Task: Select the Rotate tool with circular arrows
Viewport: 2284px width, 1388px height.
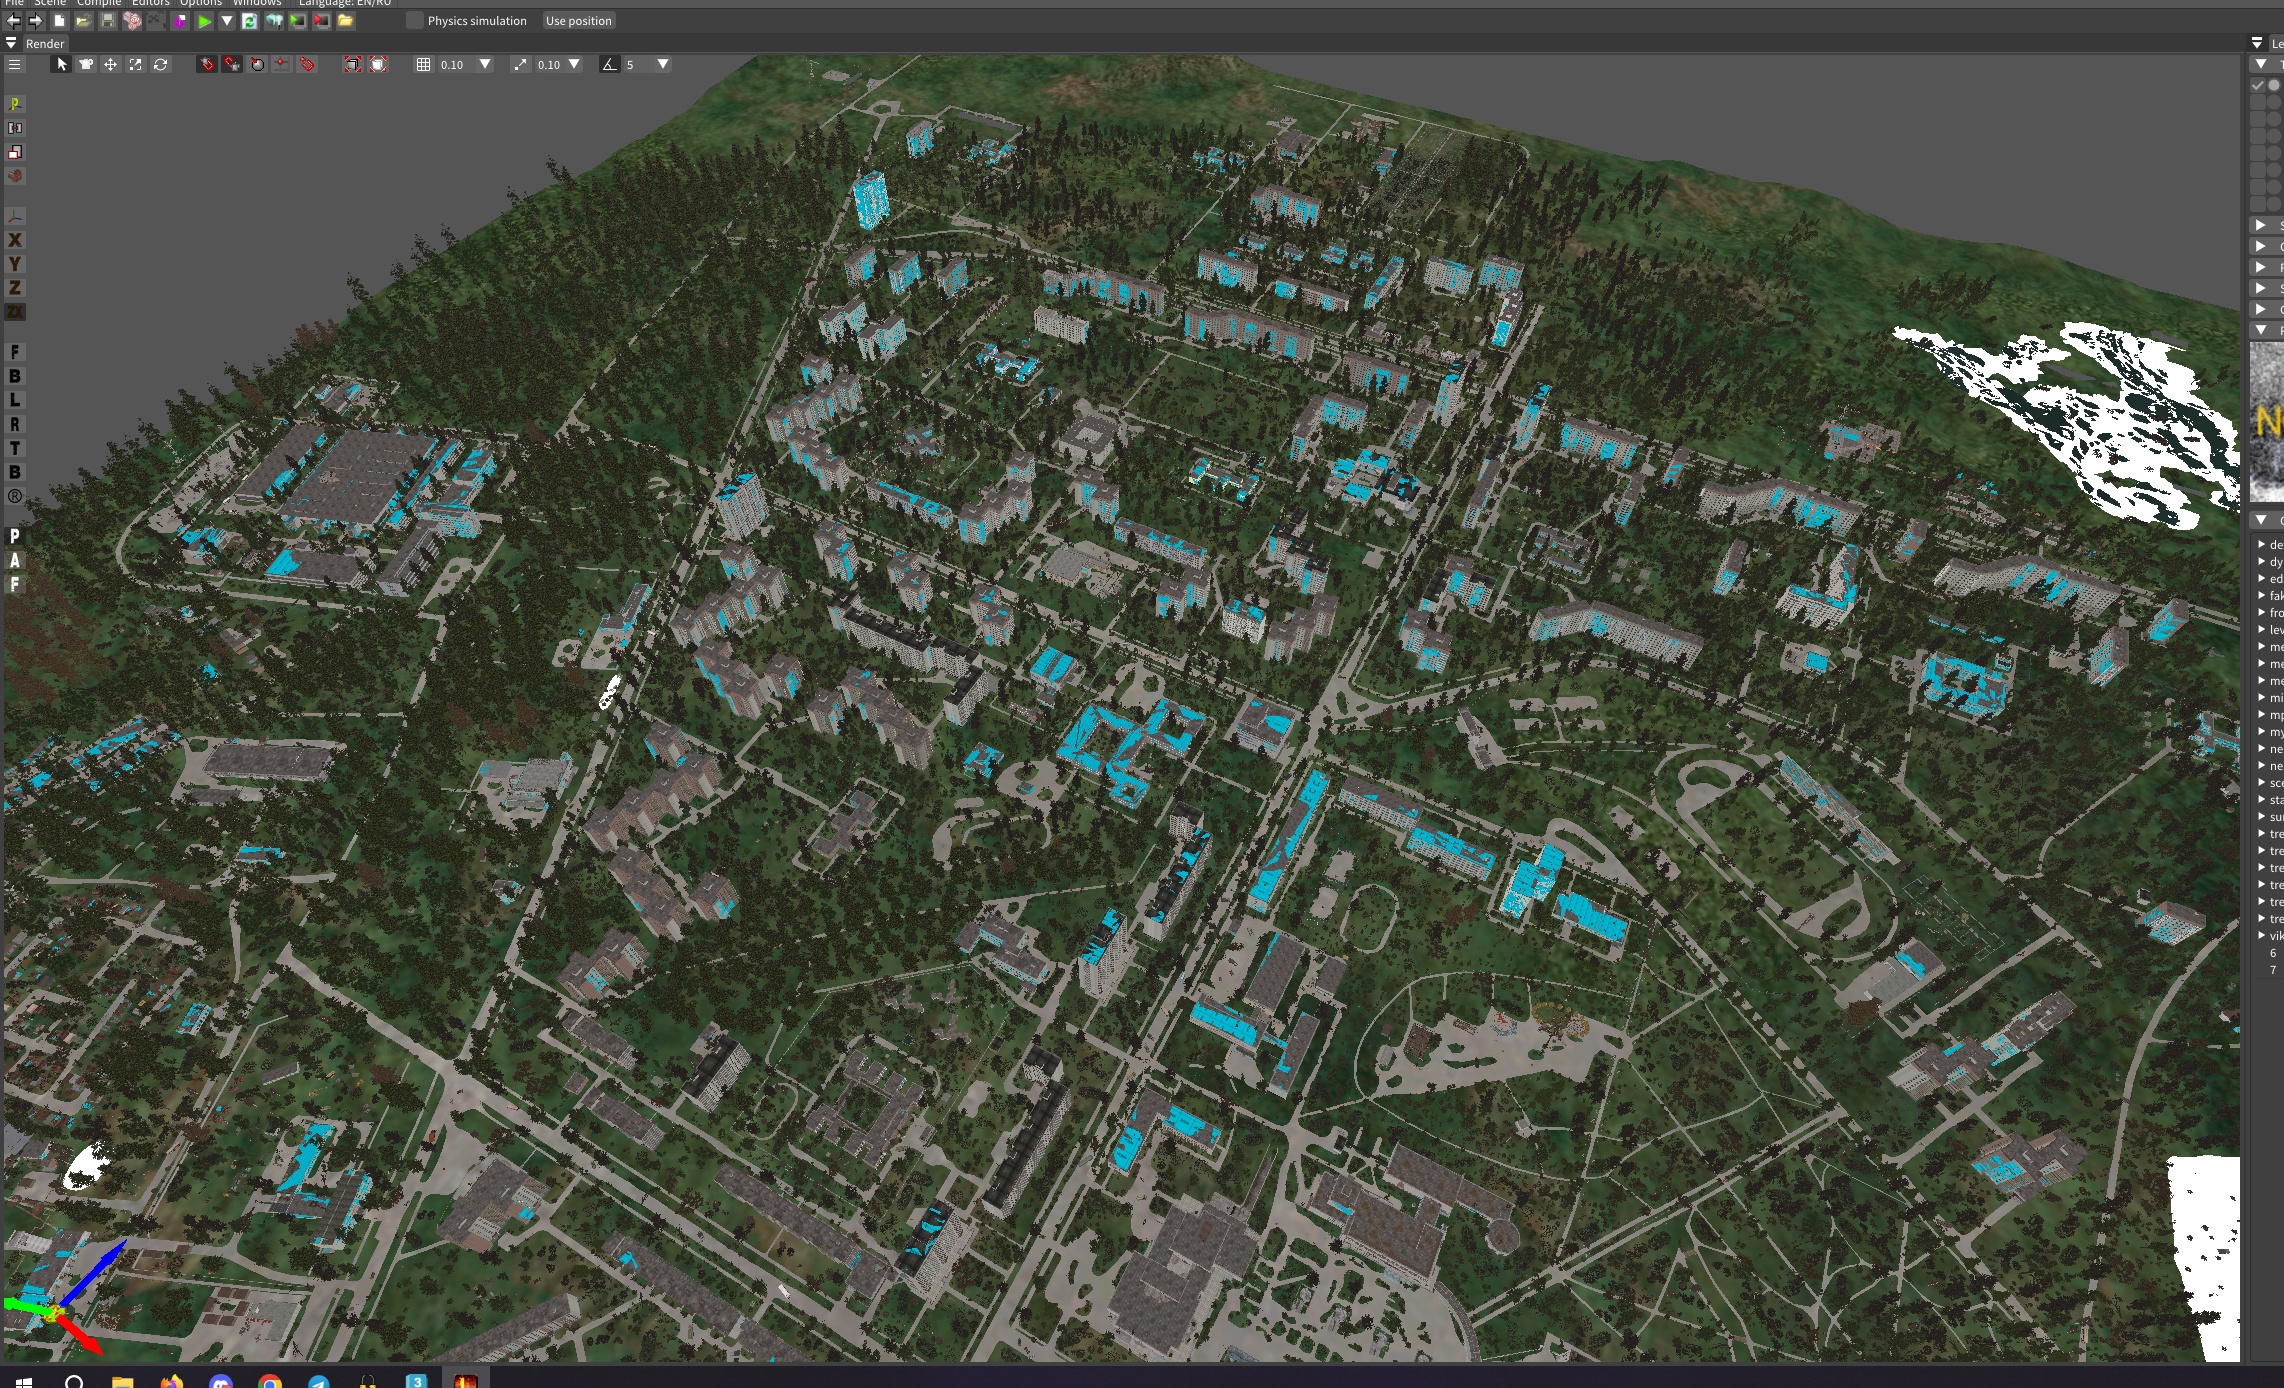Action: coord(160,64)
